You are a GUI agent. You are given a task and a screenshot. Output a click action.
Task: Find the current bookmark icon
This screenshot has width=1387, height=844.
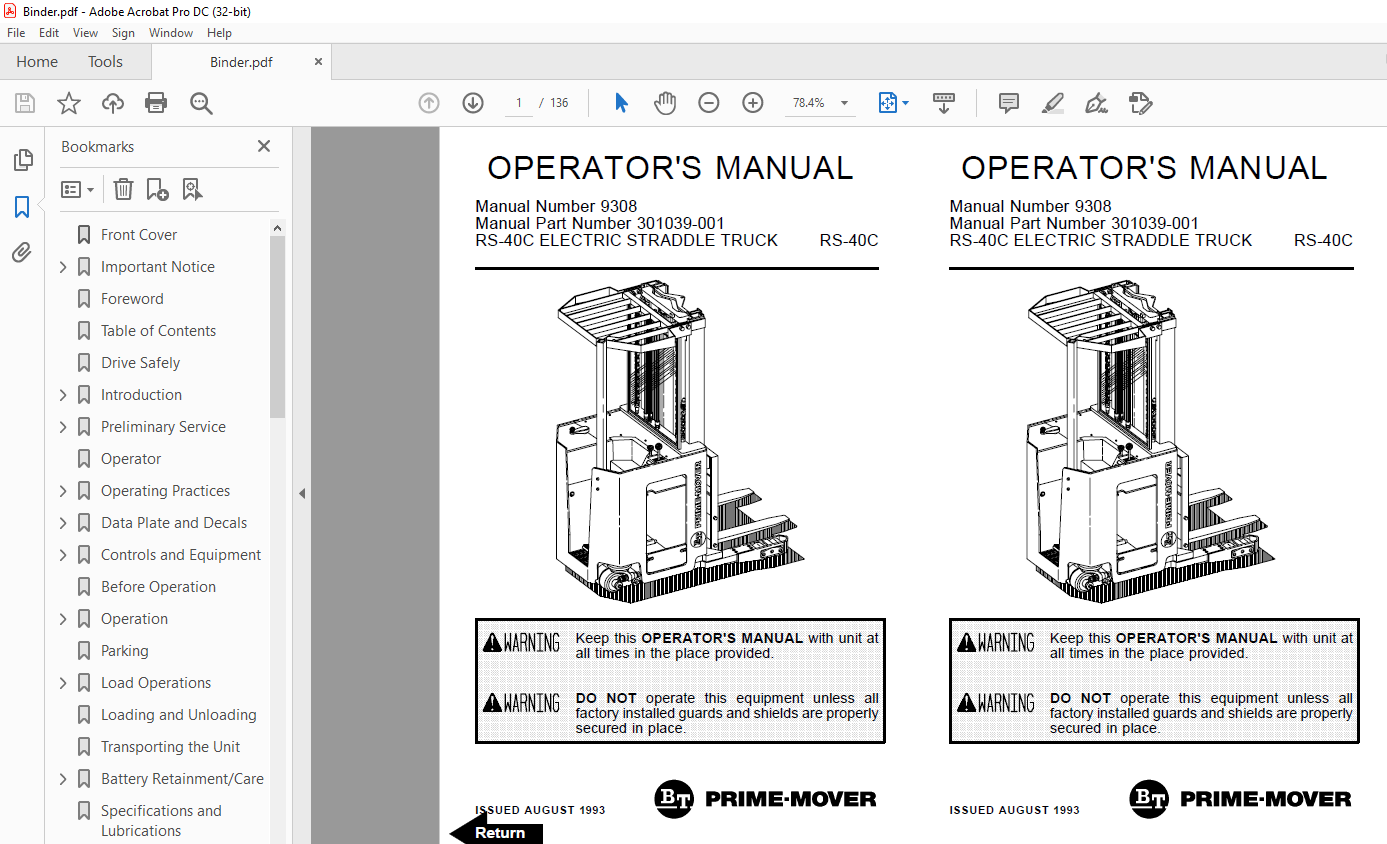pos(193,189)
